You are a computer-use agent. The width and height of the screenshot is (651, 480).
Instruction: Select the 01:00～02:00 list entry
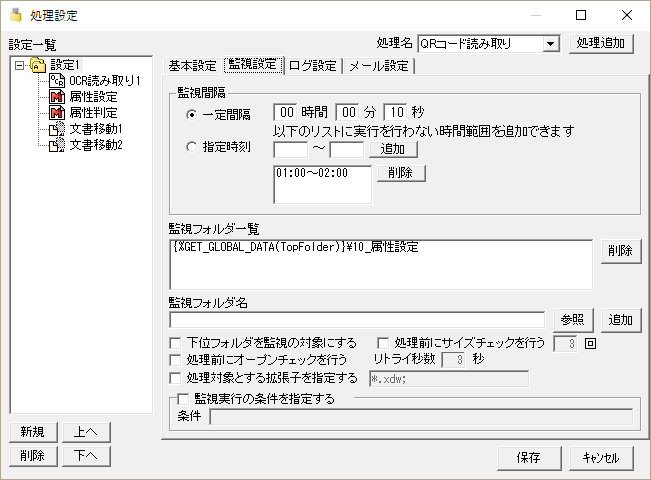pyautogui.click(x=312, y=173)
